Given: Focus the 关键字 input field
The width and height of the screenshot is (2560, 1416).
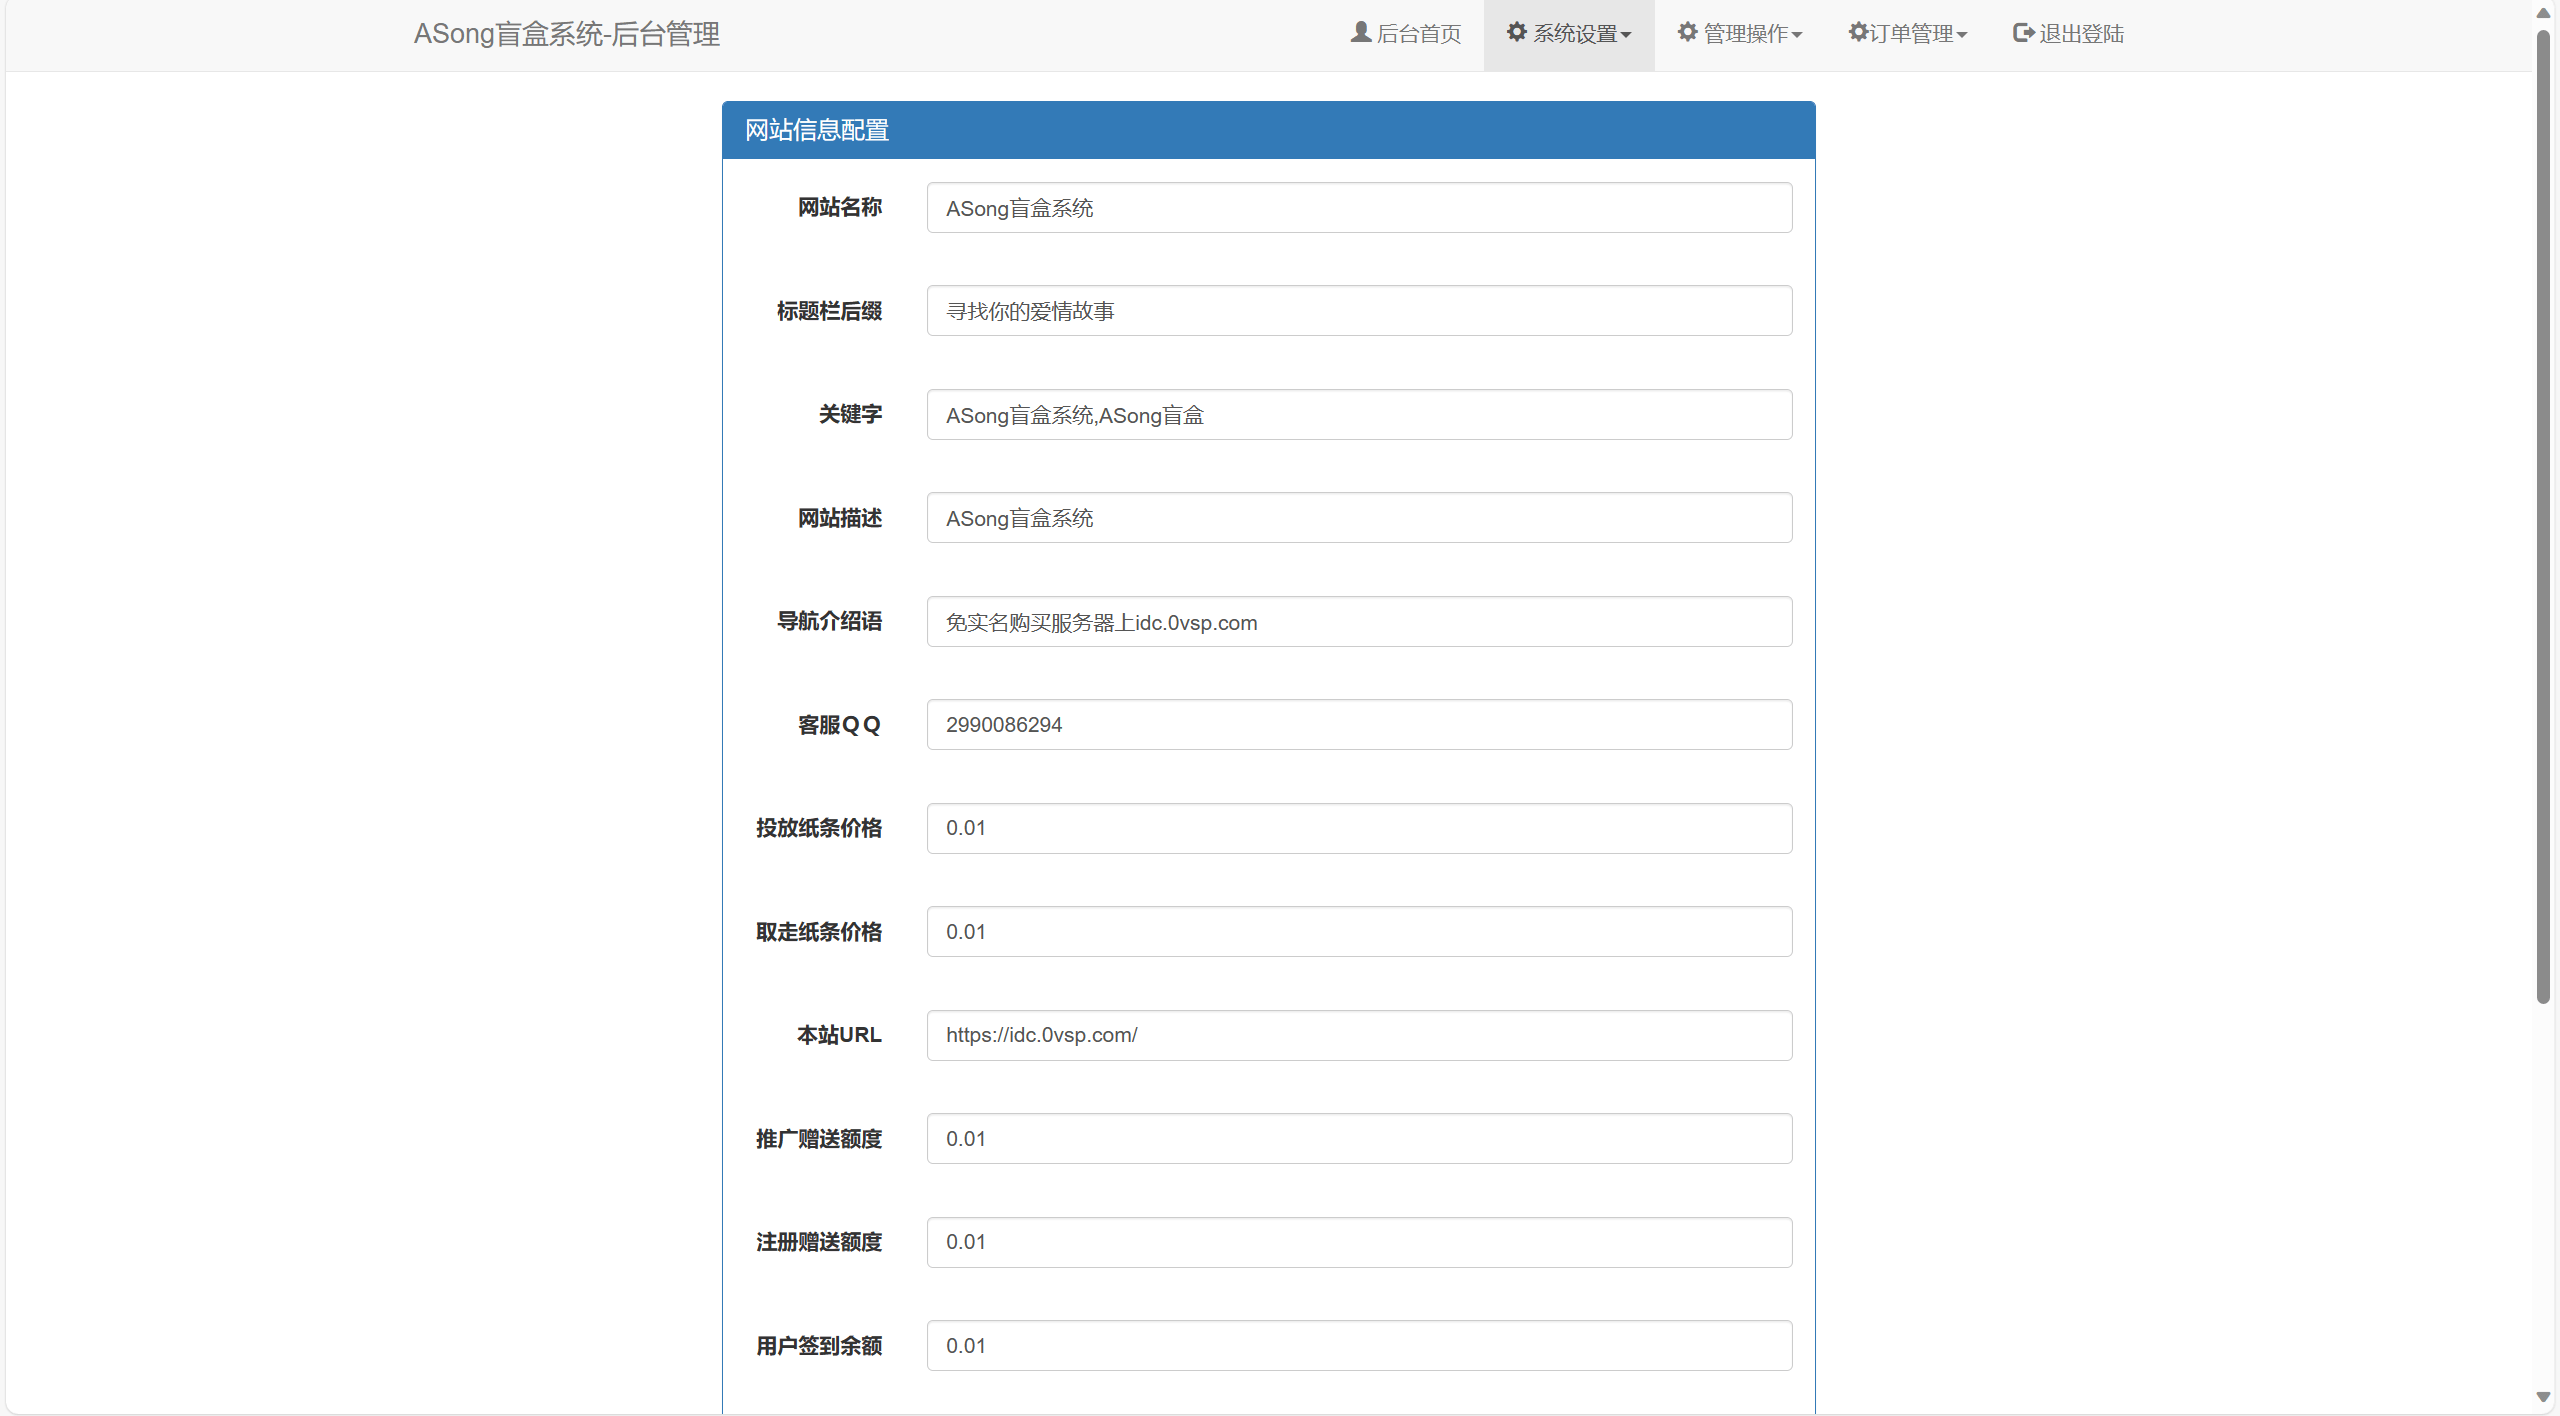Looking at the screenshot, I should click(x=1359, y=415).
